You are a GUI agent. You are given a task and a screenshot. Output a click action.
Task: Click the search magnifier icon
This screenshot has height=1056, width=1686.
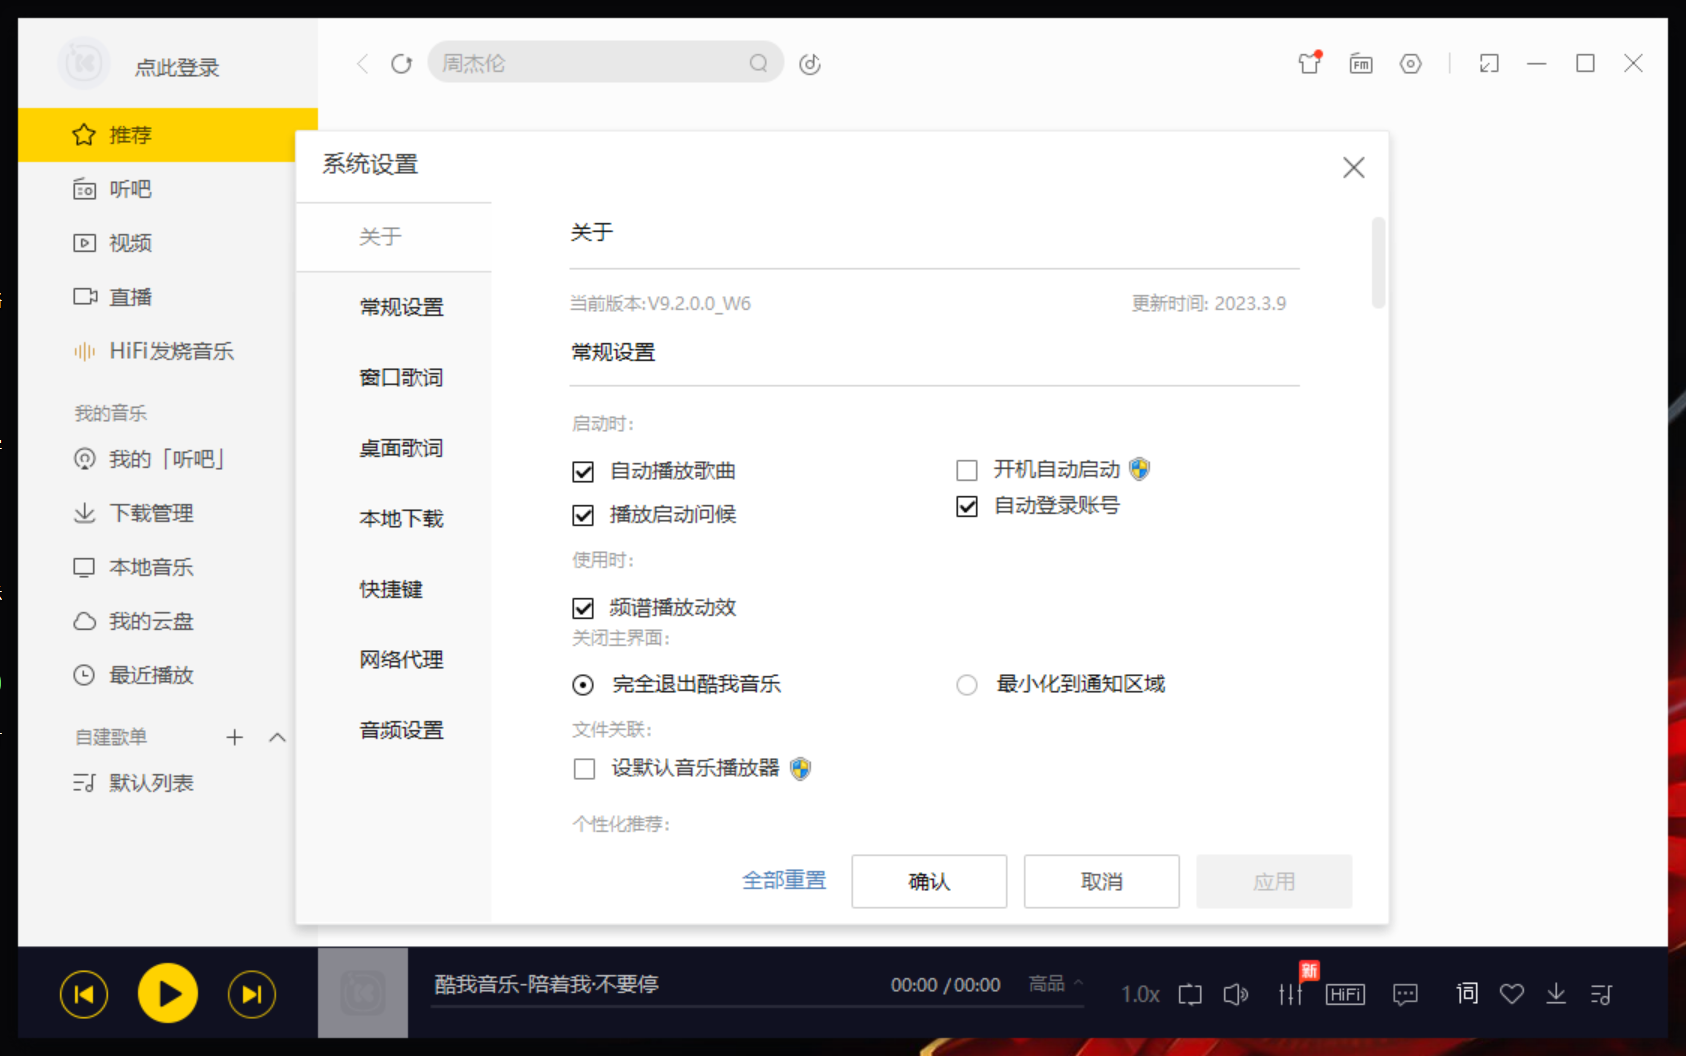point(758,63)
